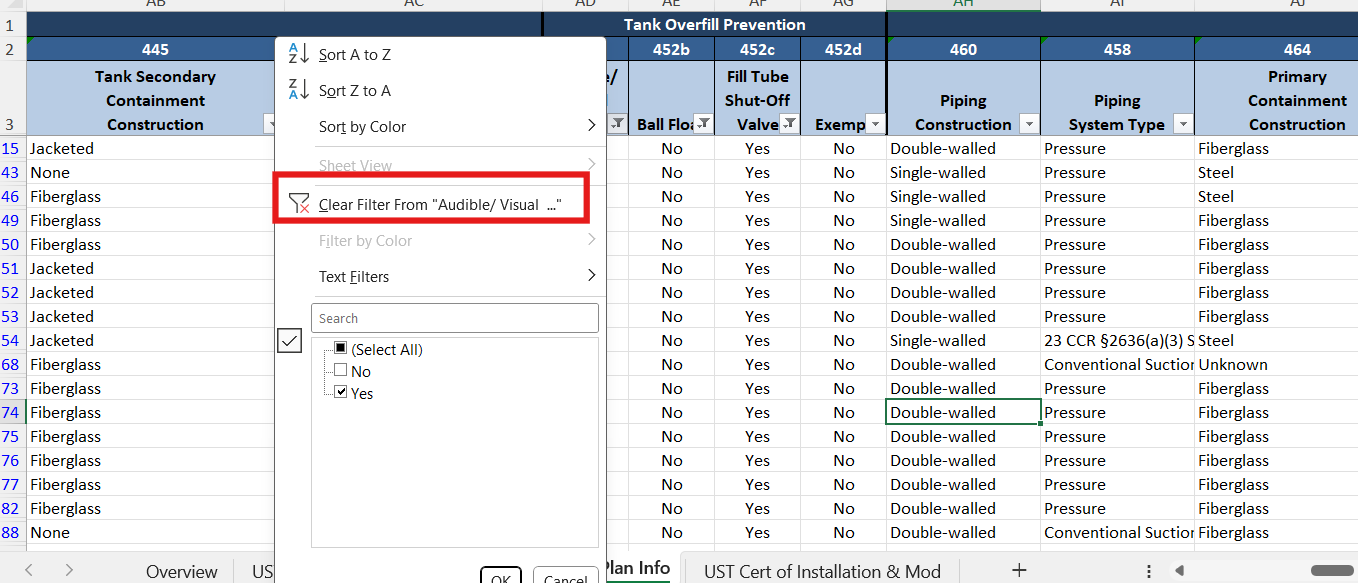Click header cell 452c

click(x=757, y=49)
